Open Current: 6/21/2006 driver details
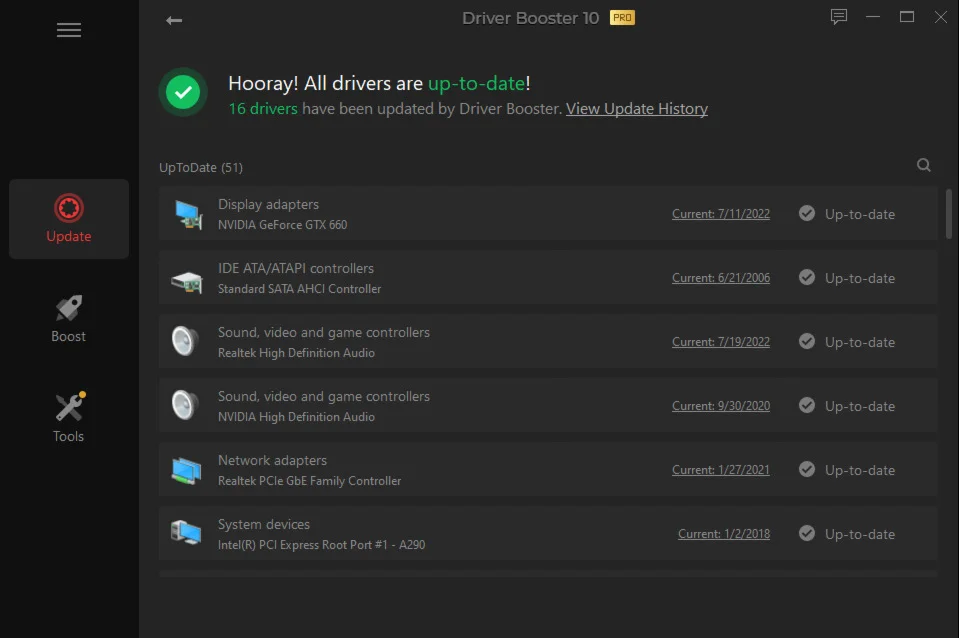 coord(720,278)
